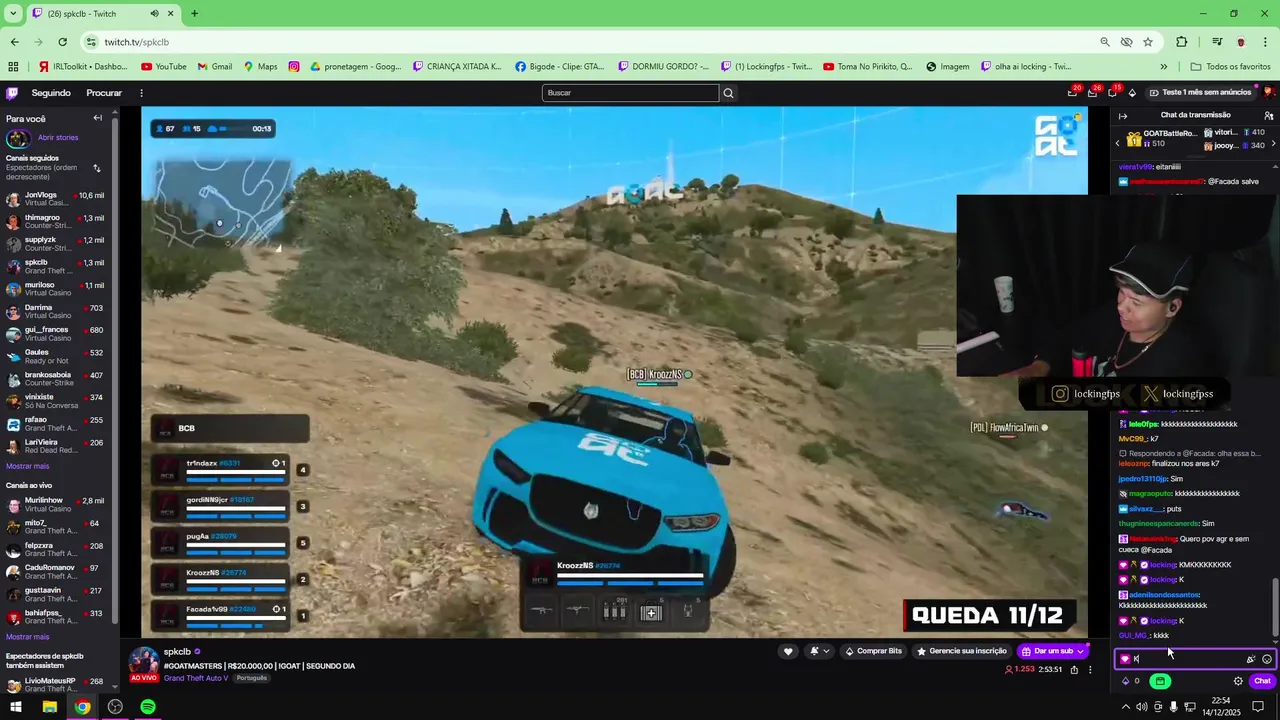Expand Canais ao vivo list with Mostrar mais

27,637
